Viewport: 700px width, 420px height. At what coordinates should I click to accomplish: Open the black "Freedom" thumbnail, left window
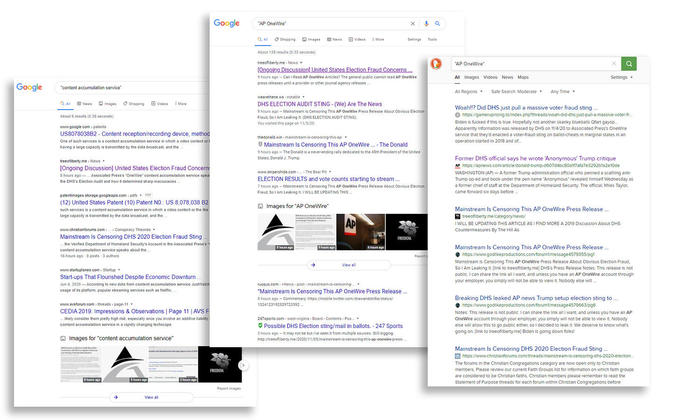click(x=220, y=364)
